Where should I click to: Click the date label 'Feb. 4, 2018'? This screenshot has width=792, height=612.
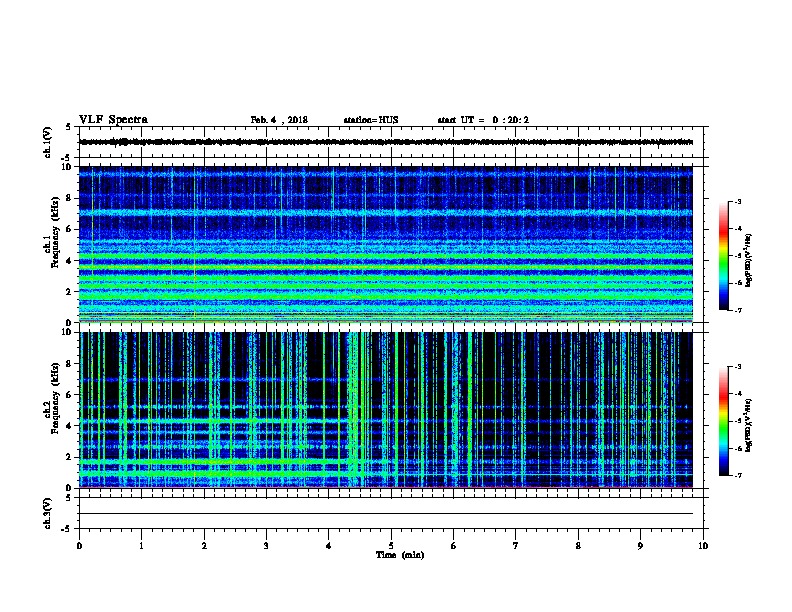tap(279, 120)
